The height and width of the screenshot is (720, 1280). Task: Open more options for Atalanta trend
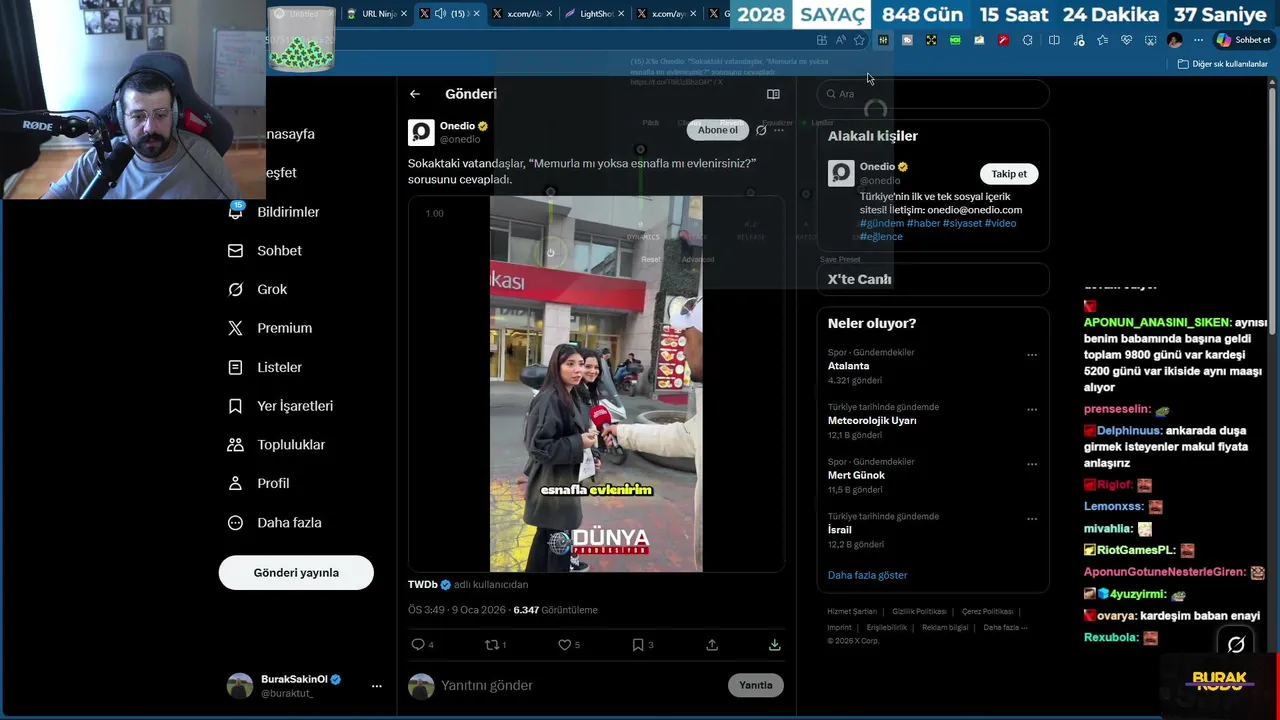point(1032,355)
